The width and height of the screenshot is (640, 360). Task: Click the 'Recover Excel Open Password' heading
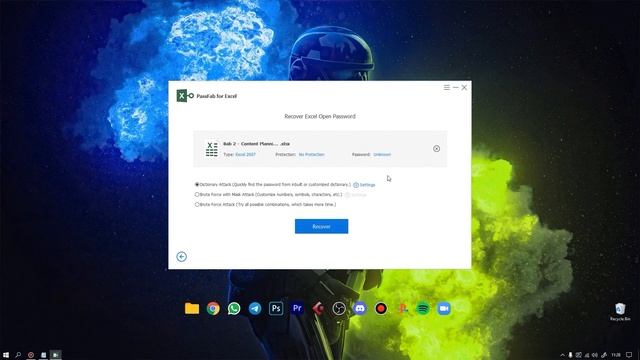point(320,116)
